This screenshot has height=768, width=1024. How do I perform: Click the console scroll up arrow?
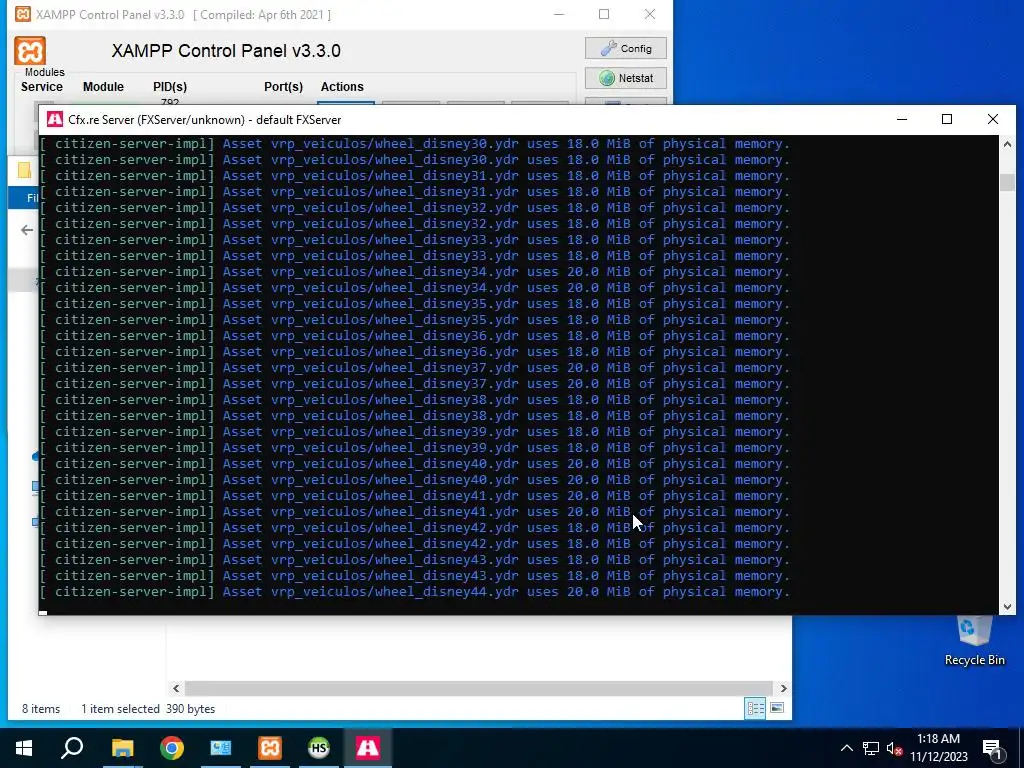[1007, 144]
